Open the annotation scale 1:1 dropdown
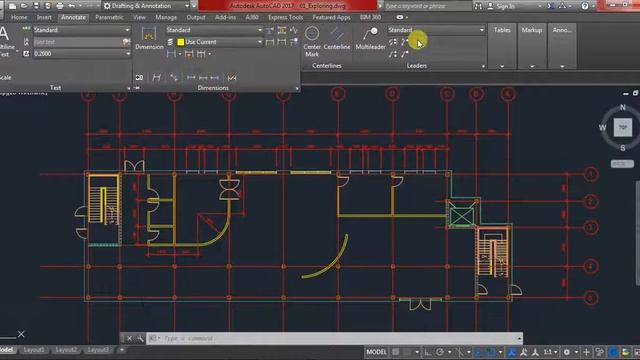The width and height of the screenshot is (640, 360). (550, 352)
